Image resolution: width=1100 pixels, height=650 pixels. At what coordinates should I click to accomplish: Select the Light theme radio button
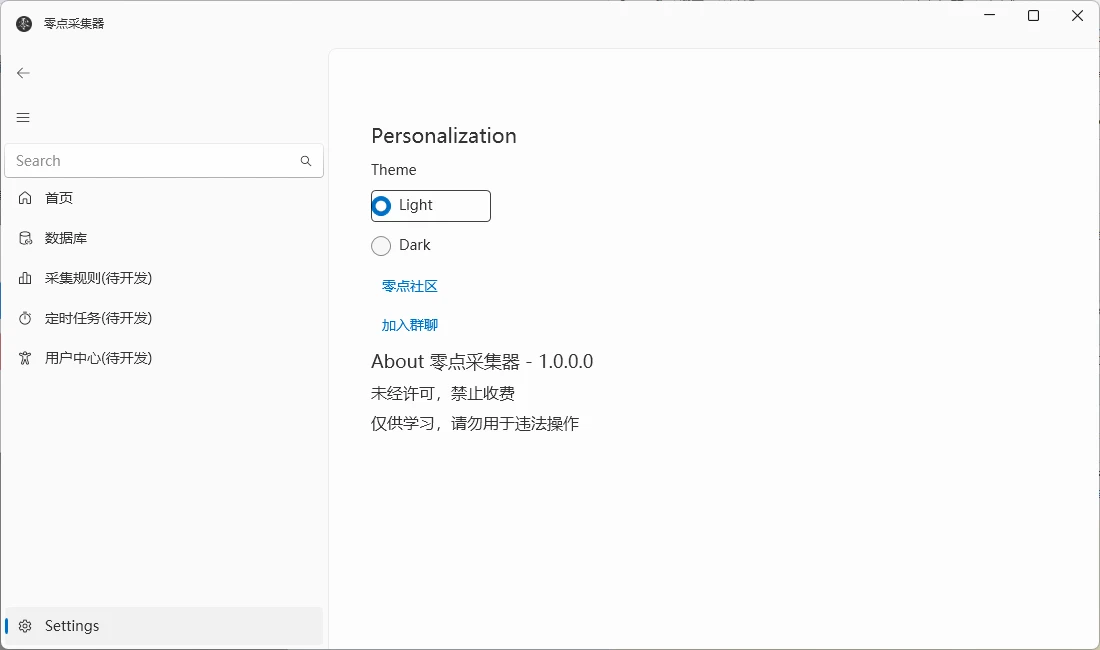(x=381, y=206)
